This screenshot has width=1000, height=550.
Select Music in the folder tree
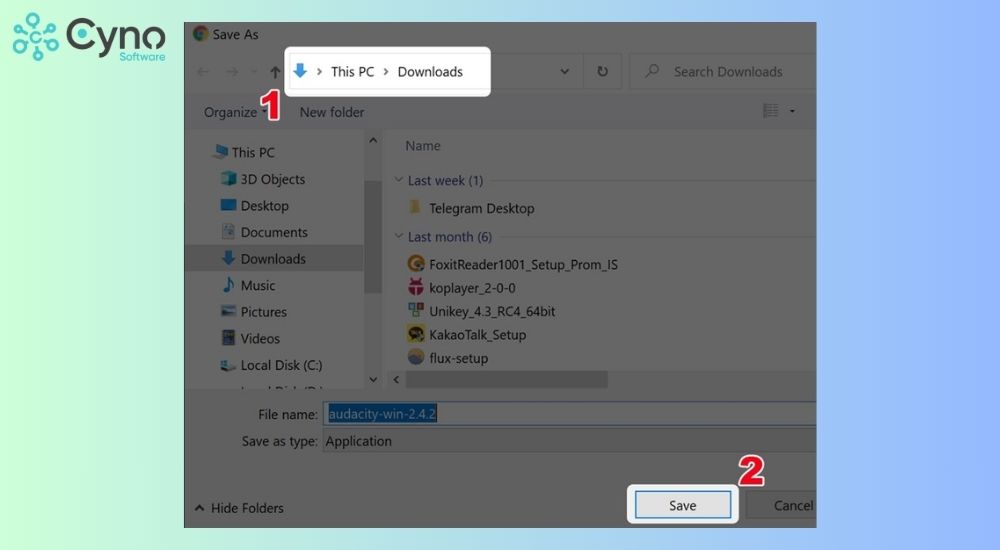pos(258,285)
